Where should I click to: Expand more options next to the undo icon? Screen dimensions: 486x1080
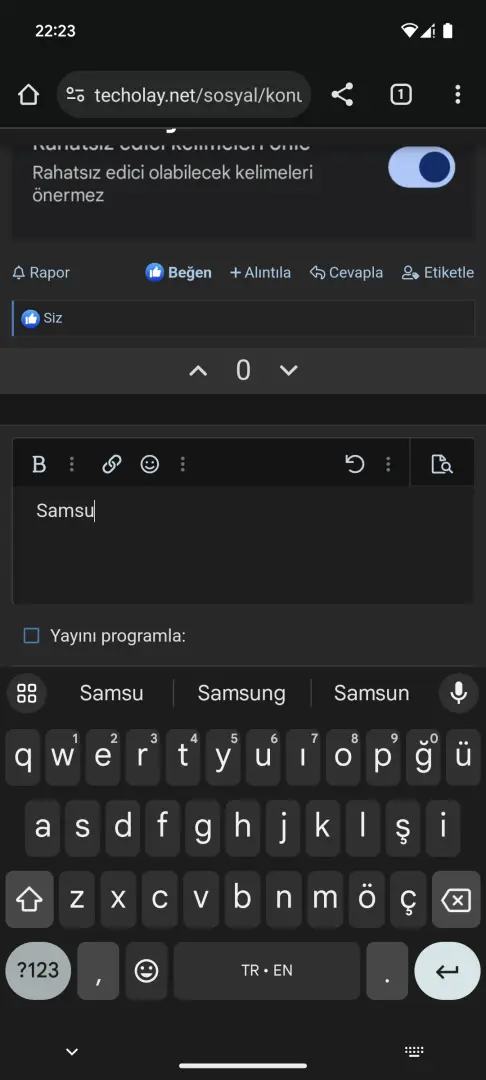coord(388,464)
